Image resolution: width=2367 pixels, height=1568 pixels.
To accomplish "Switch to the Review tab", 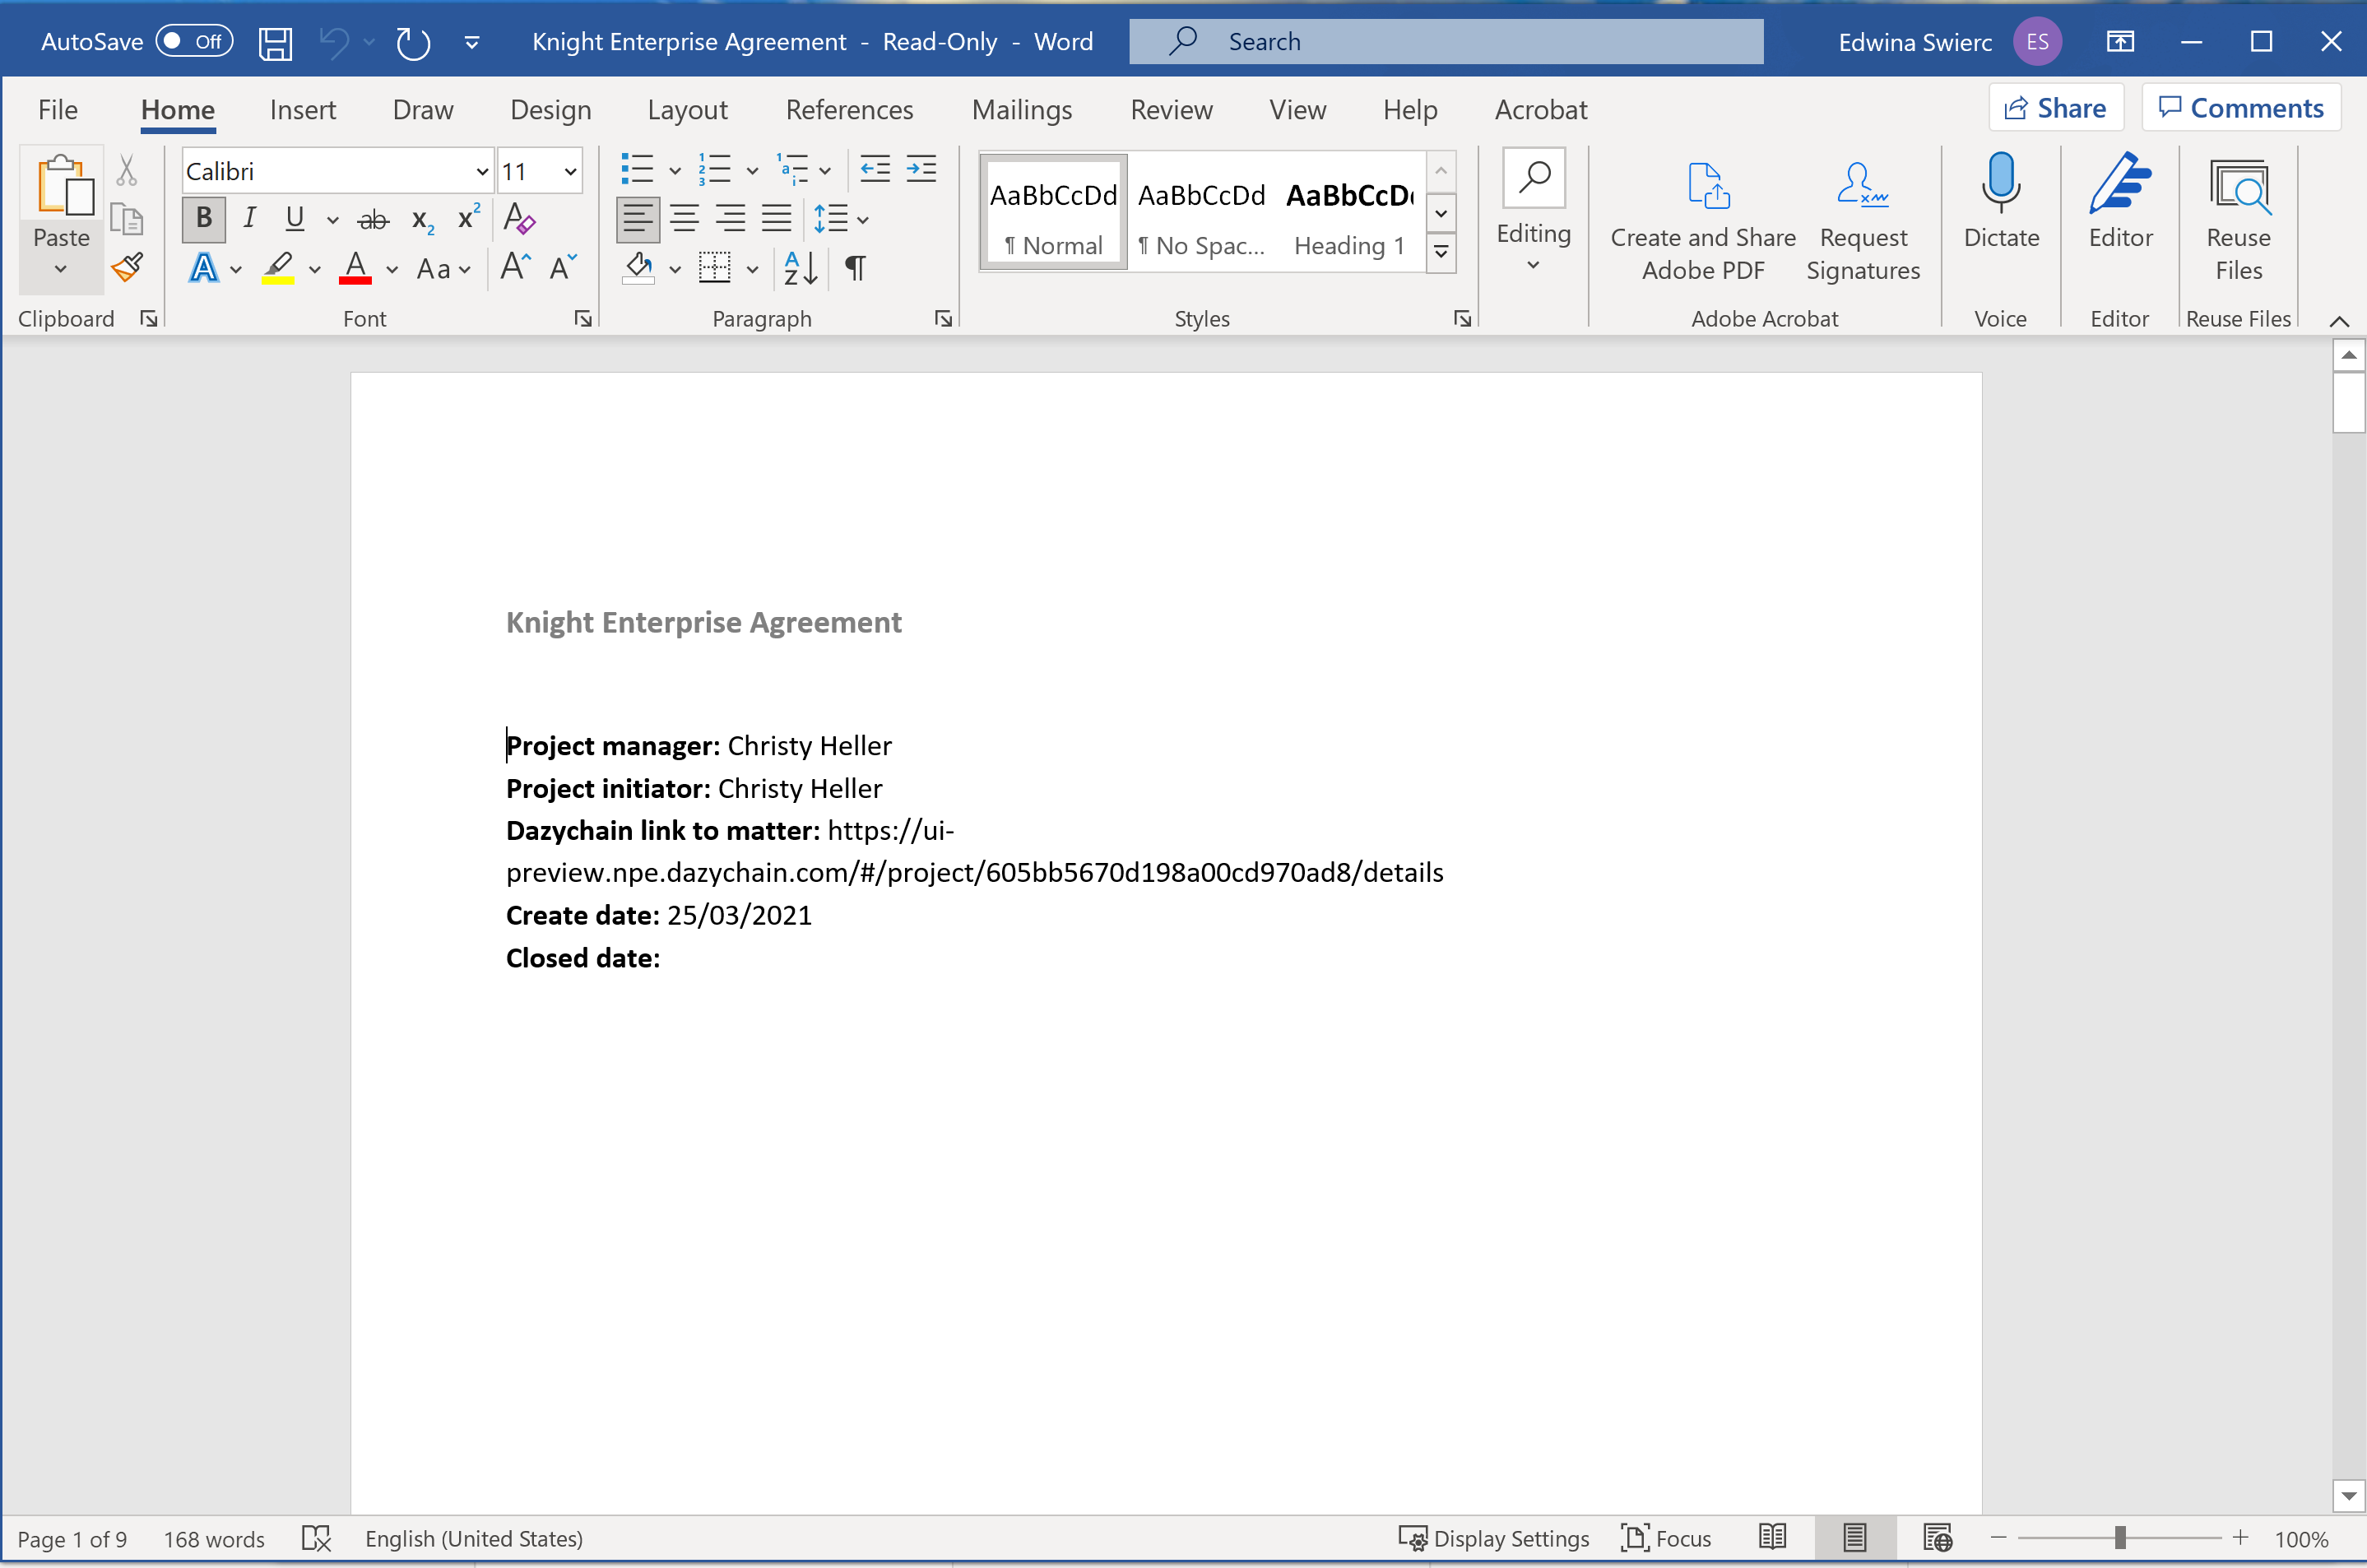I will [1171, 109].
